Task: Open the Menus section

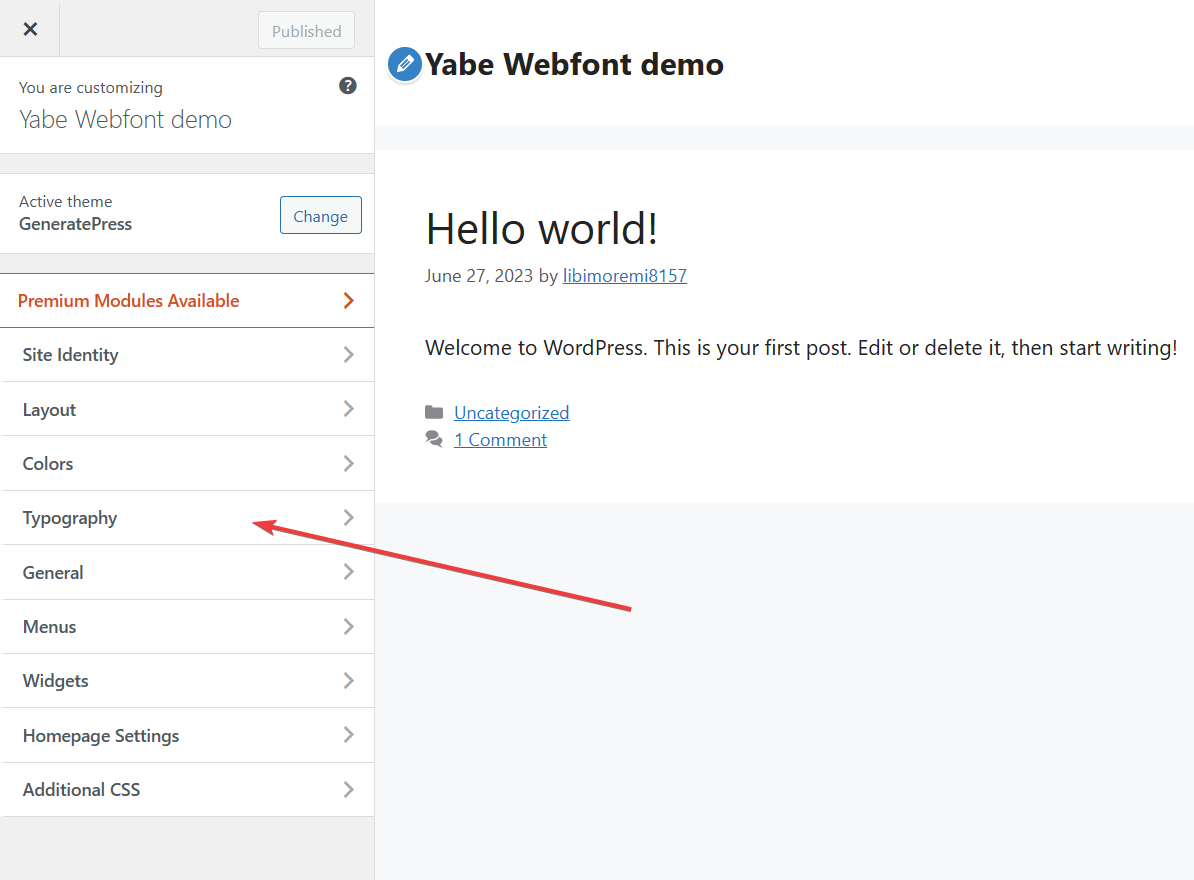Action: coord(187,627)
